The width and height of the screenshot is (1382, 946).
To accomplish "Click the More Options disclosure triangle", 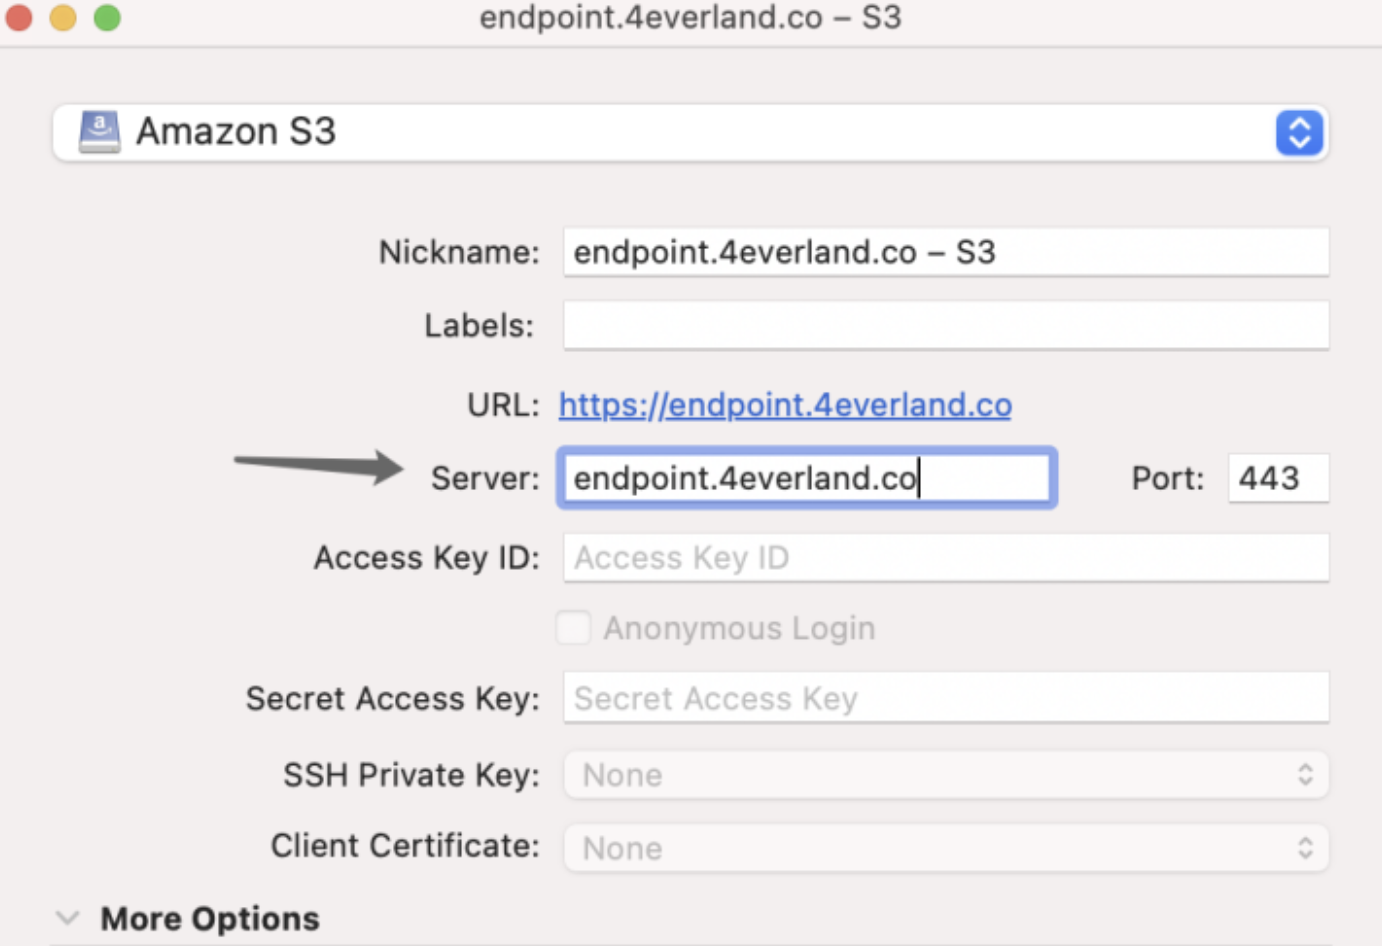I will [66, 916].
